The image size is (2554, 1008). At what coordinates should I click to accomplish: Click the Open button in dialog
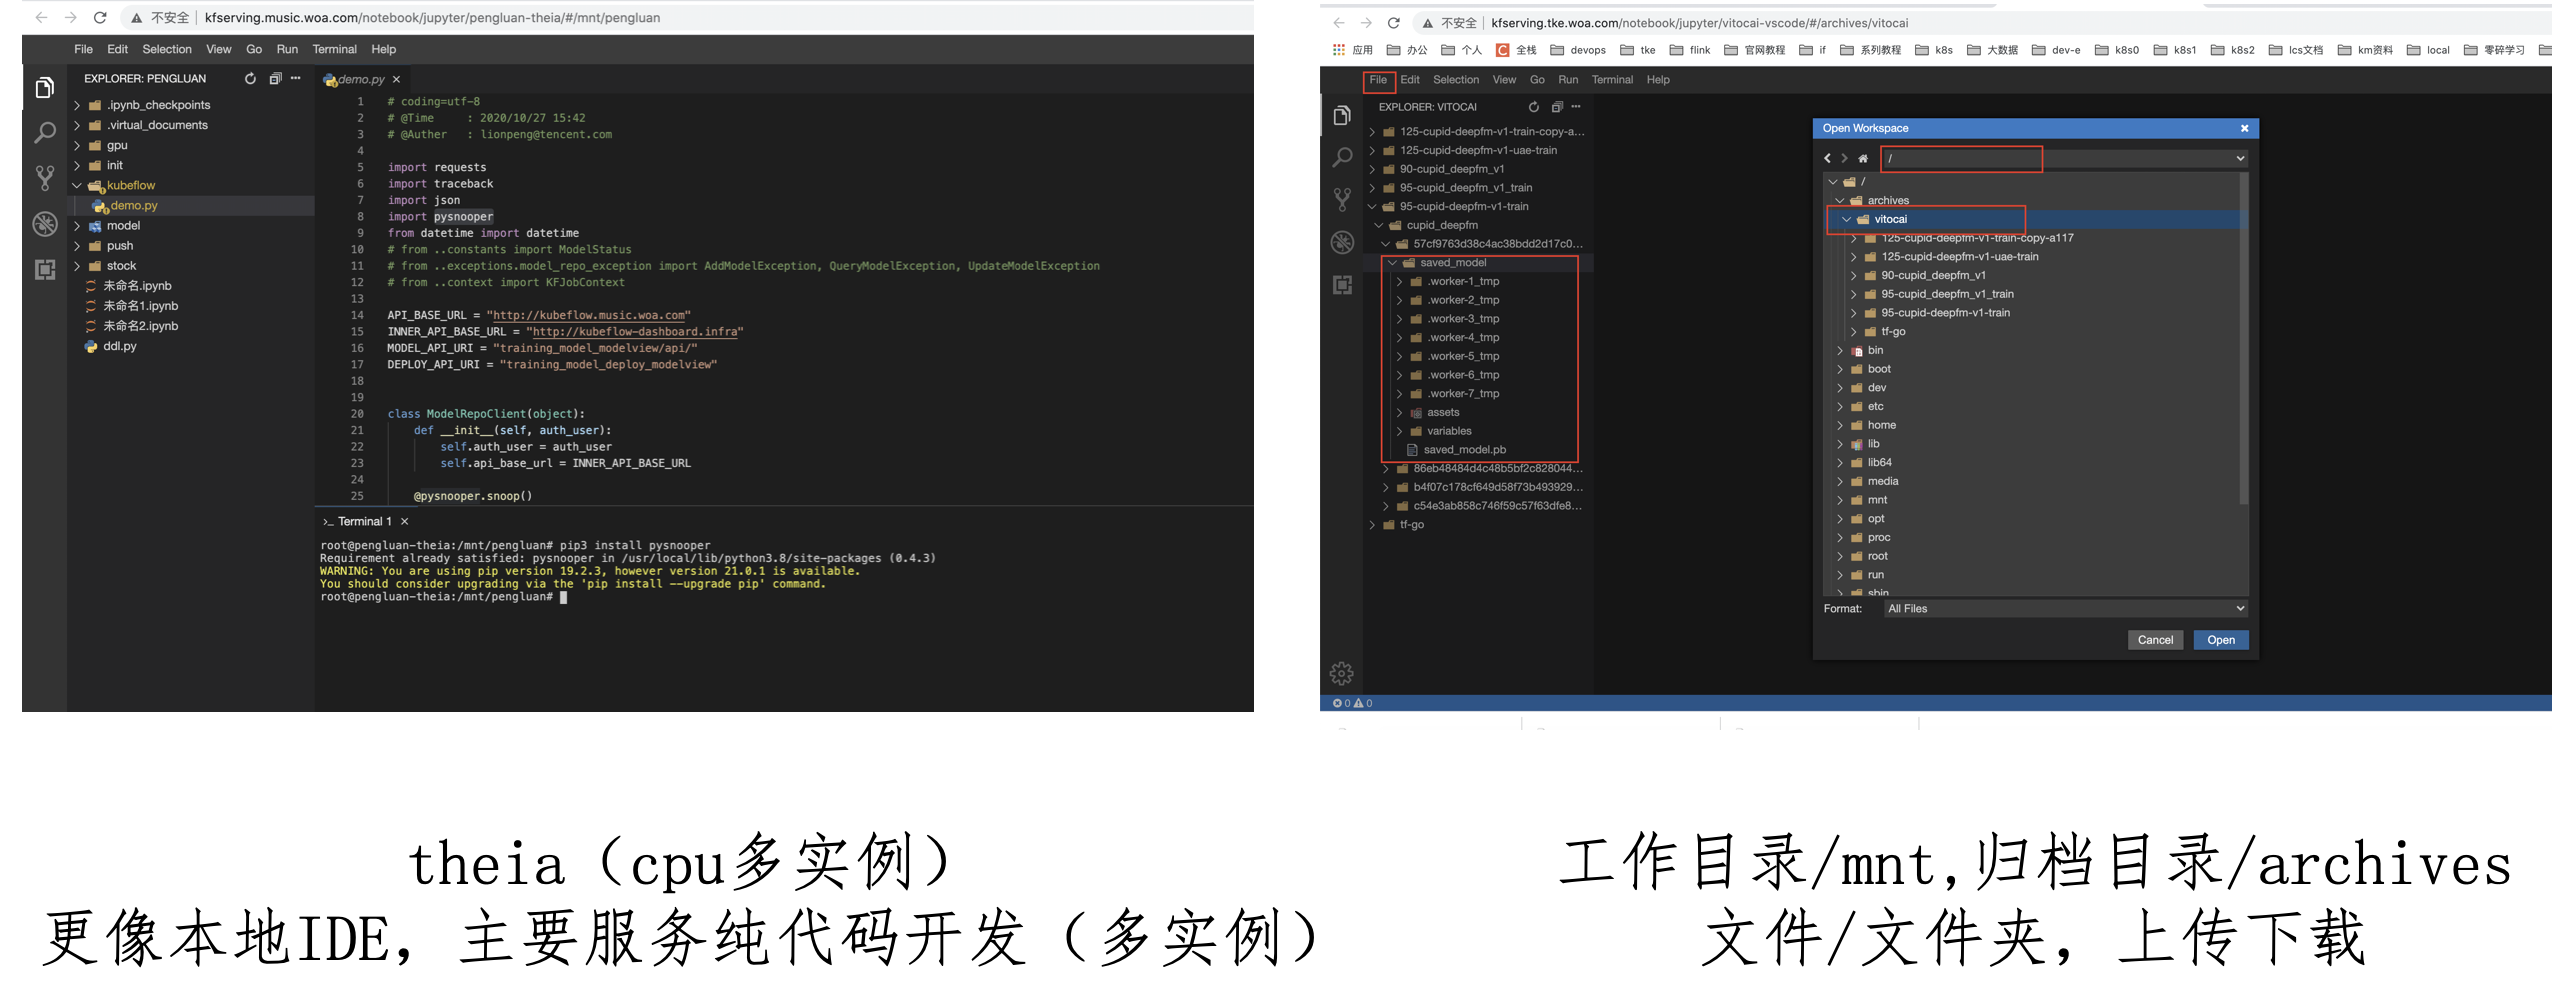point(2221,640)
